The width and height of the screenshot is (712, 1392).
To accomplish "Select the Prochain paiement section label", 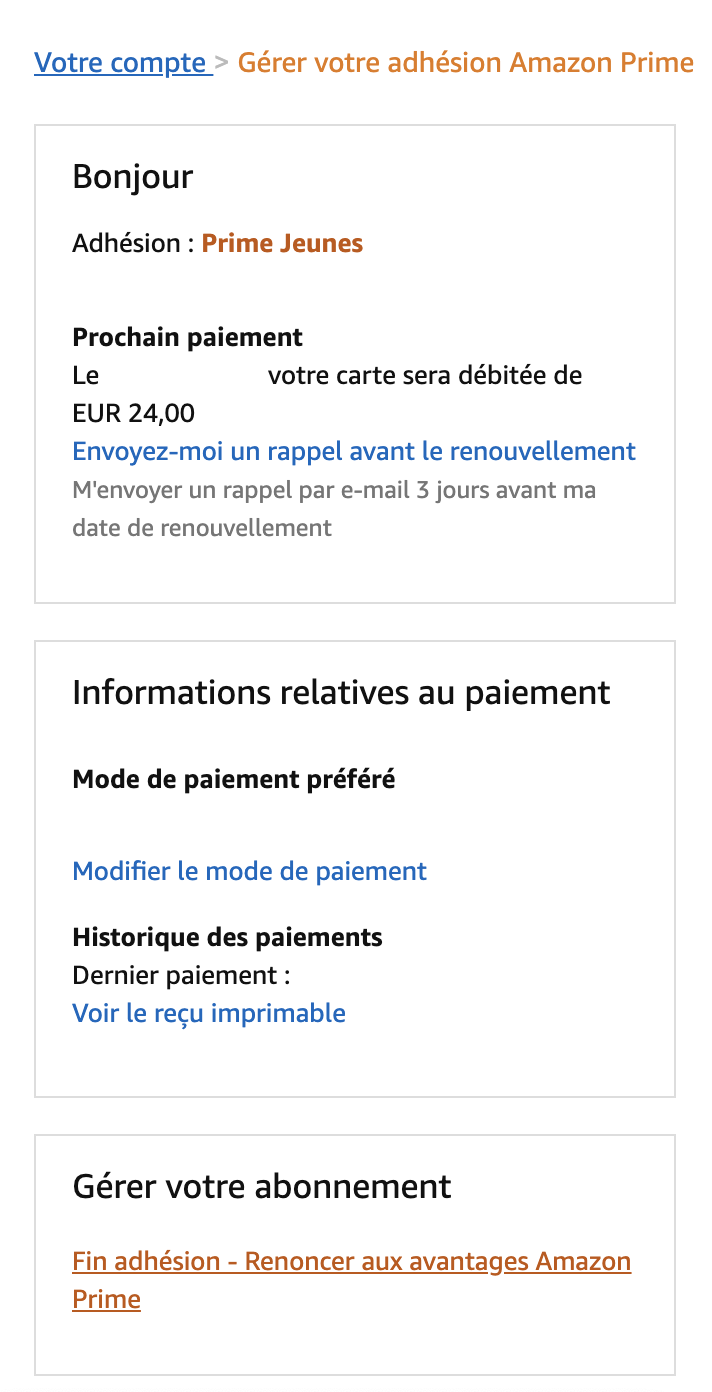I will click(187, 337).
